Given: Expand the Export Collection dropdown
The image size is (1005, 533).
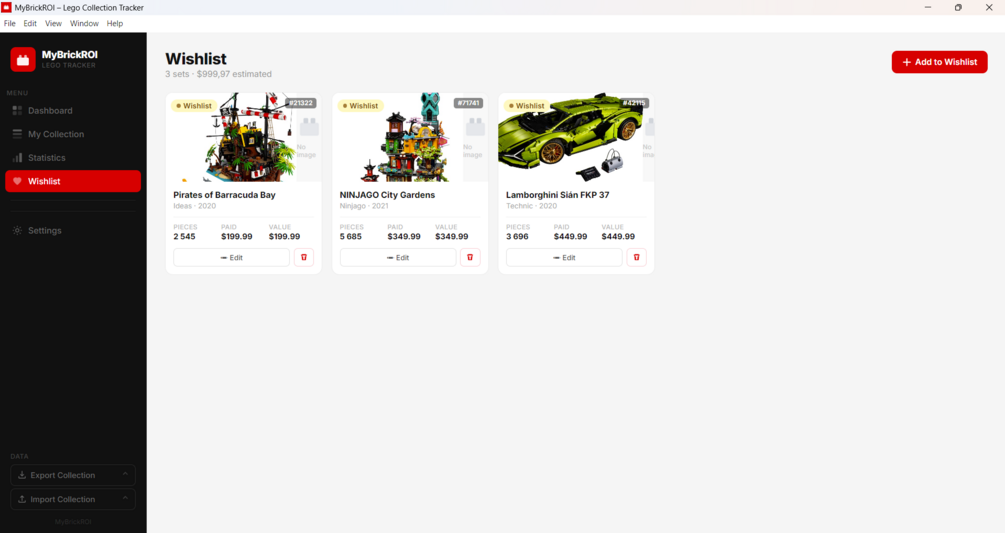Looking at the screenshot, I should point(73,475).
